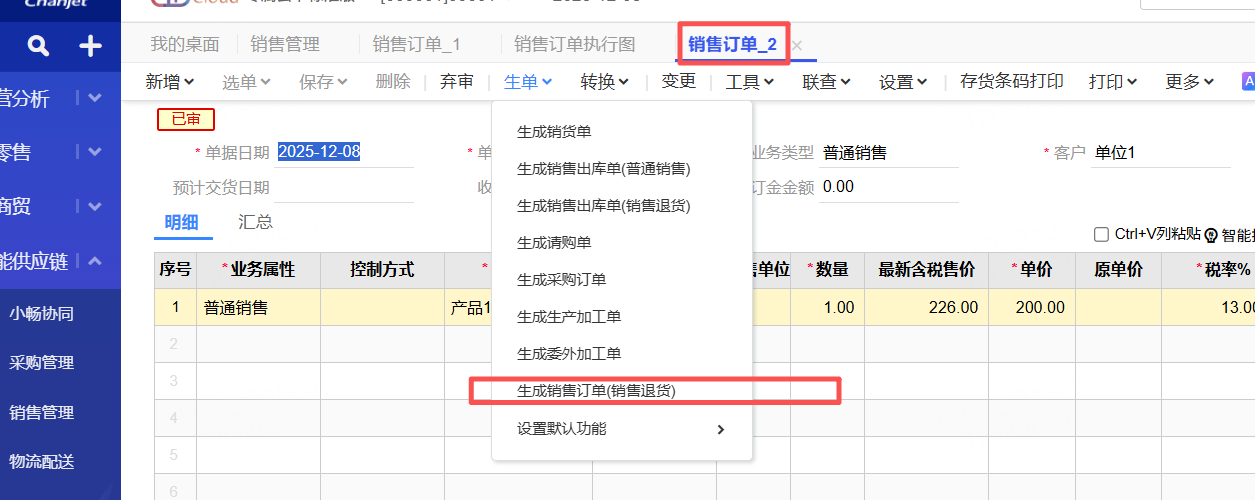The width and height of the screenshot is (1255, 500).
Task: Click the search magnifier icon in sidebar
Action: coord(38,46)
